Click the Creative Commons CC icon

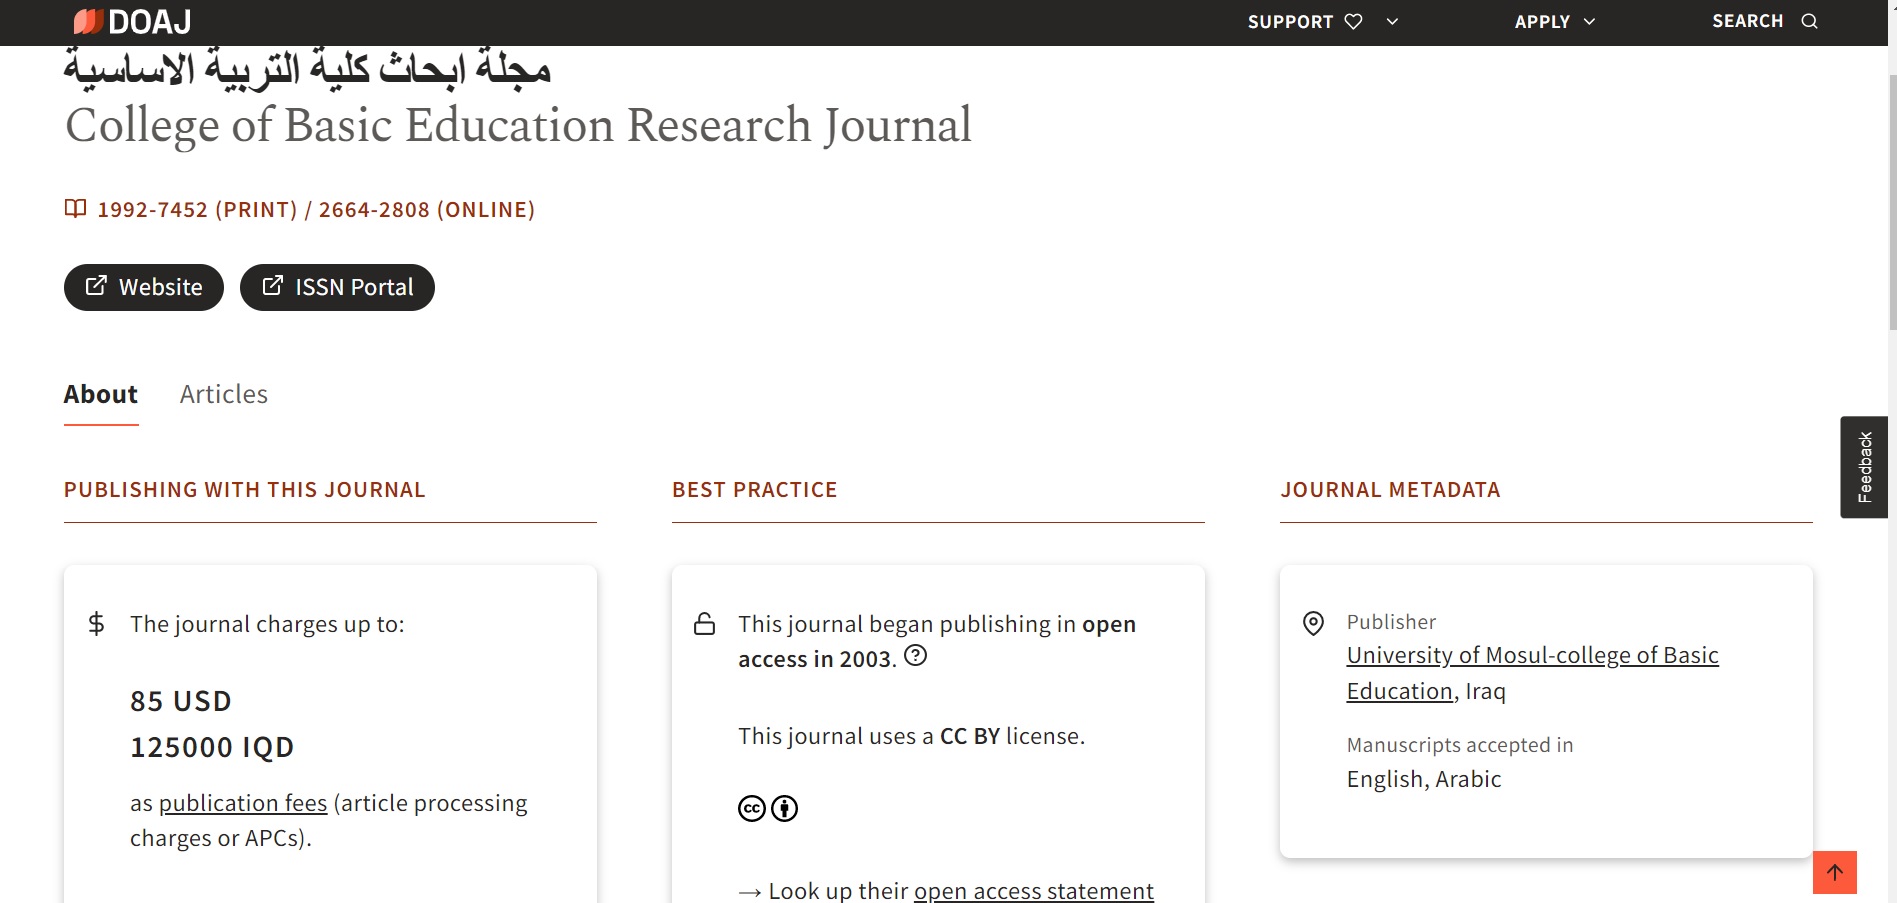[x=752, y=808]
